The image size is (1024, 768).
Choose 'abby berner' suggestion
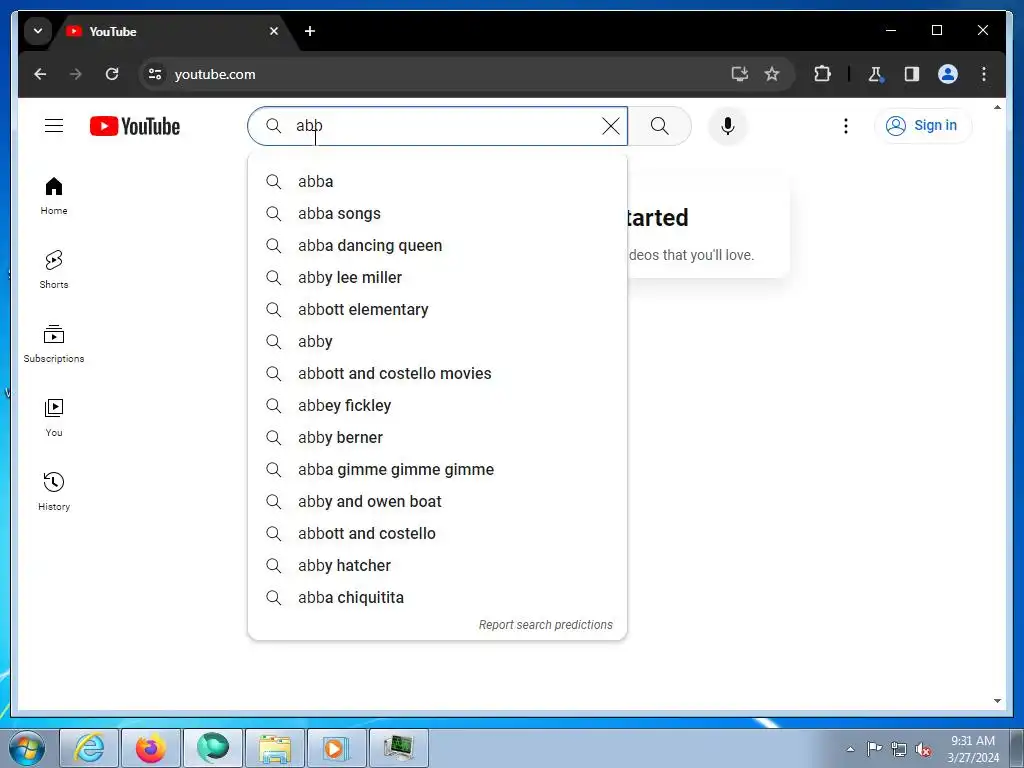coord(438,438)
